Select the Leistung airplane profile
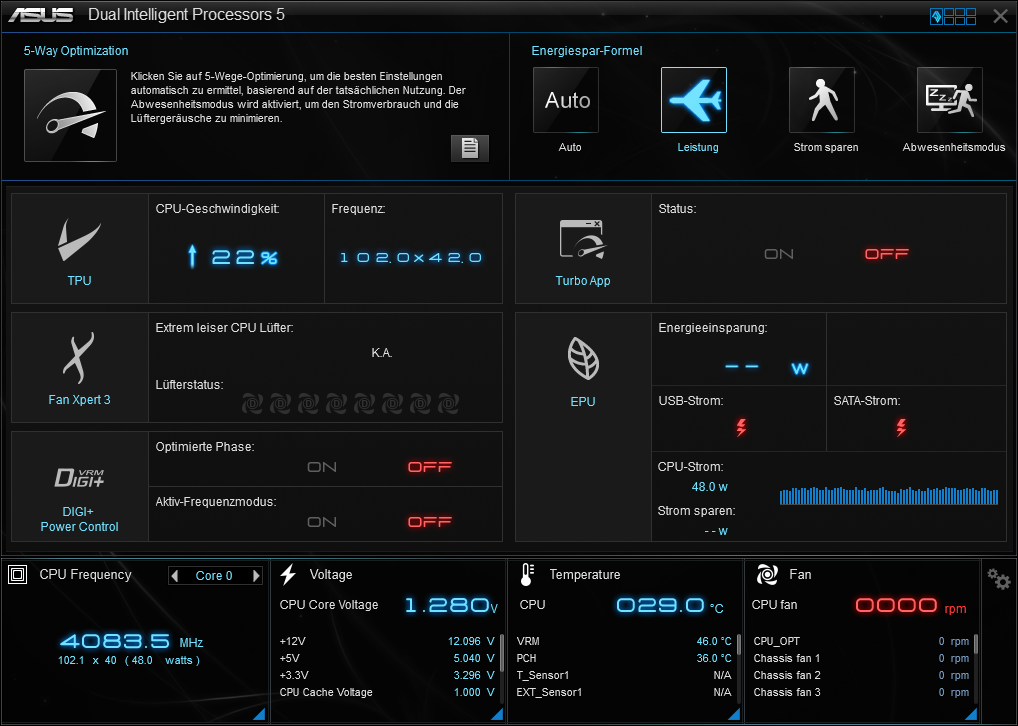The image size is (1018, 726). [693, 100]
